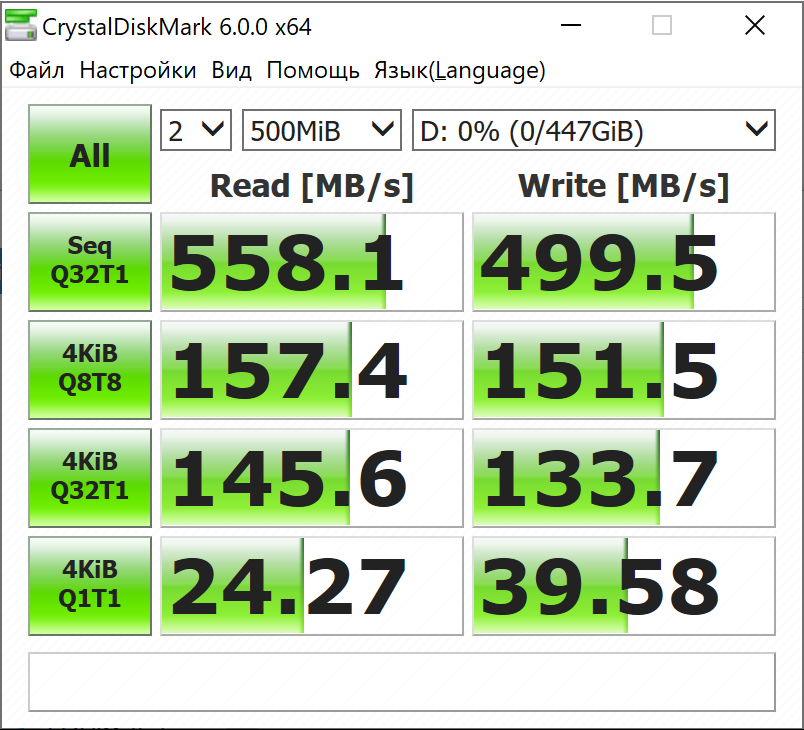Minimize the CrystalDiskMark window
Screen dimensions: 804x730
571,25
